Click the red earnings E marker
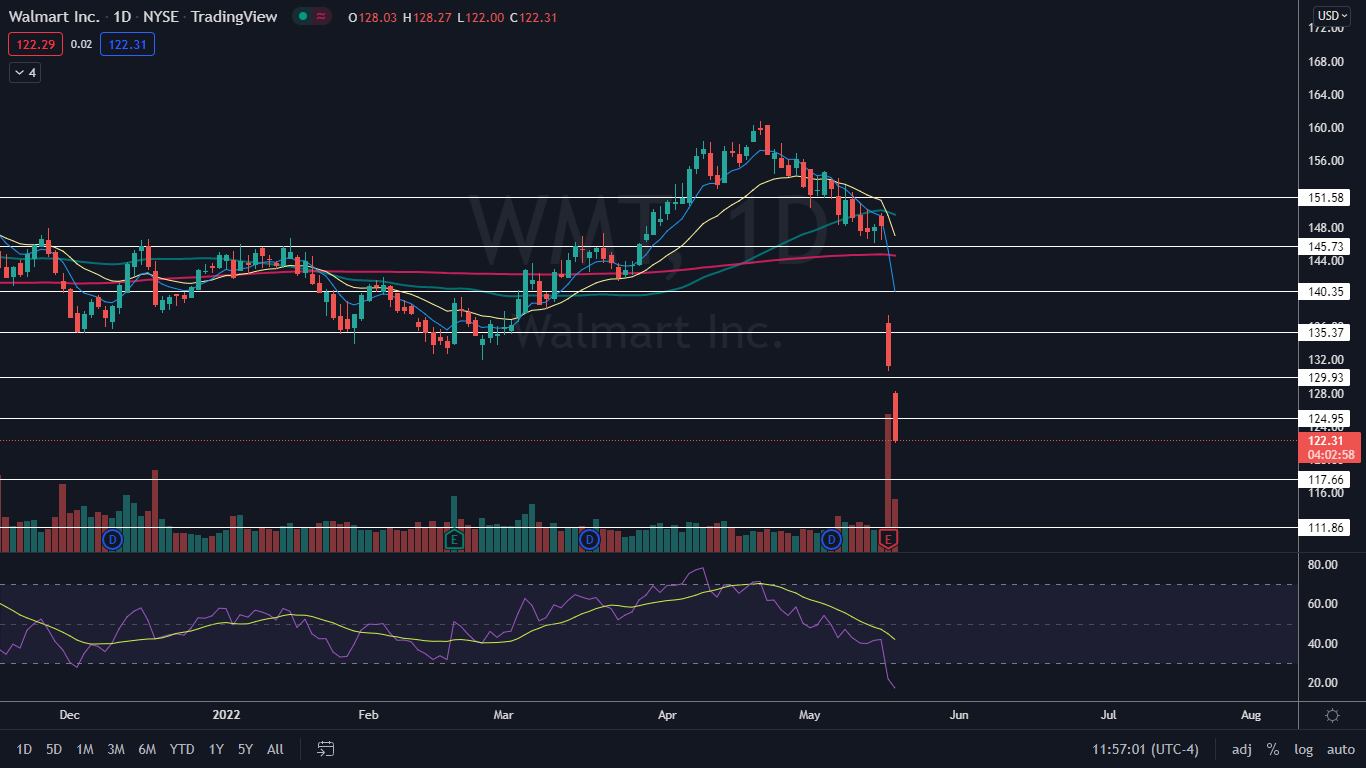Image resolution: width=1366 pixels, height=768 pixels. click(889, 540)
